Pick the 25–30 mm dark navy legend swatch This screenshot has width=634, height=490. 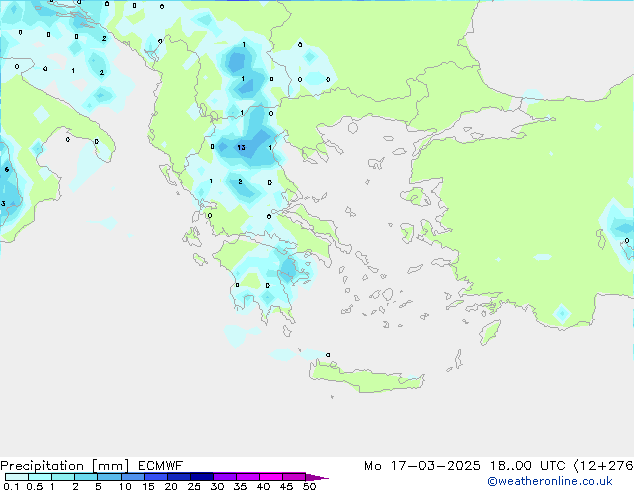coord(202,477)
